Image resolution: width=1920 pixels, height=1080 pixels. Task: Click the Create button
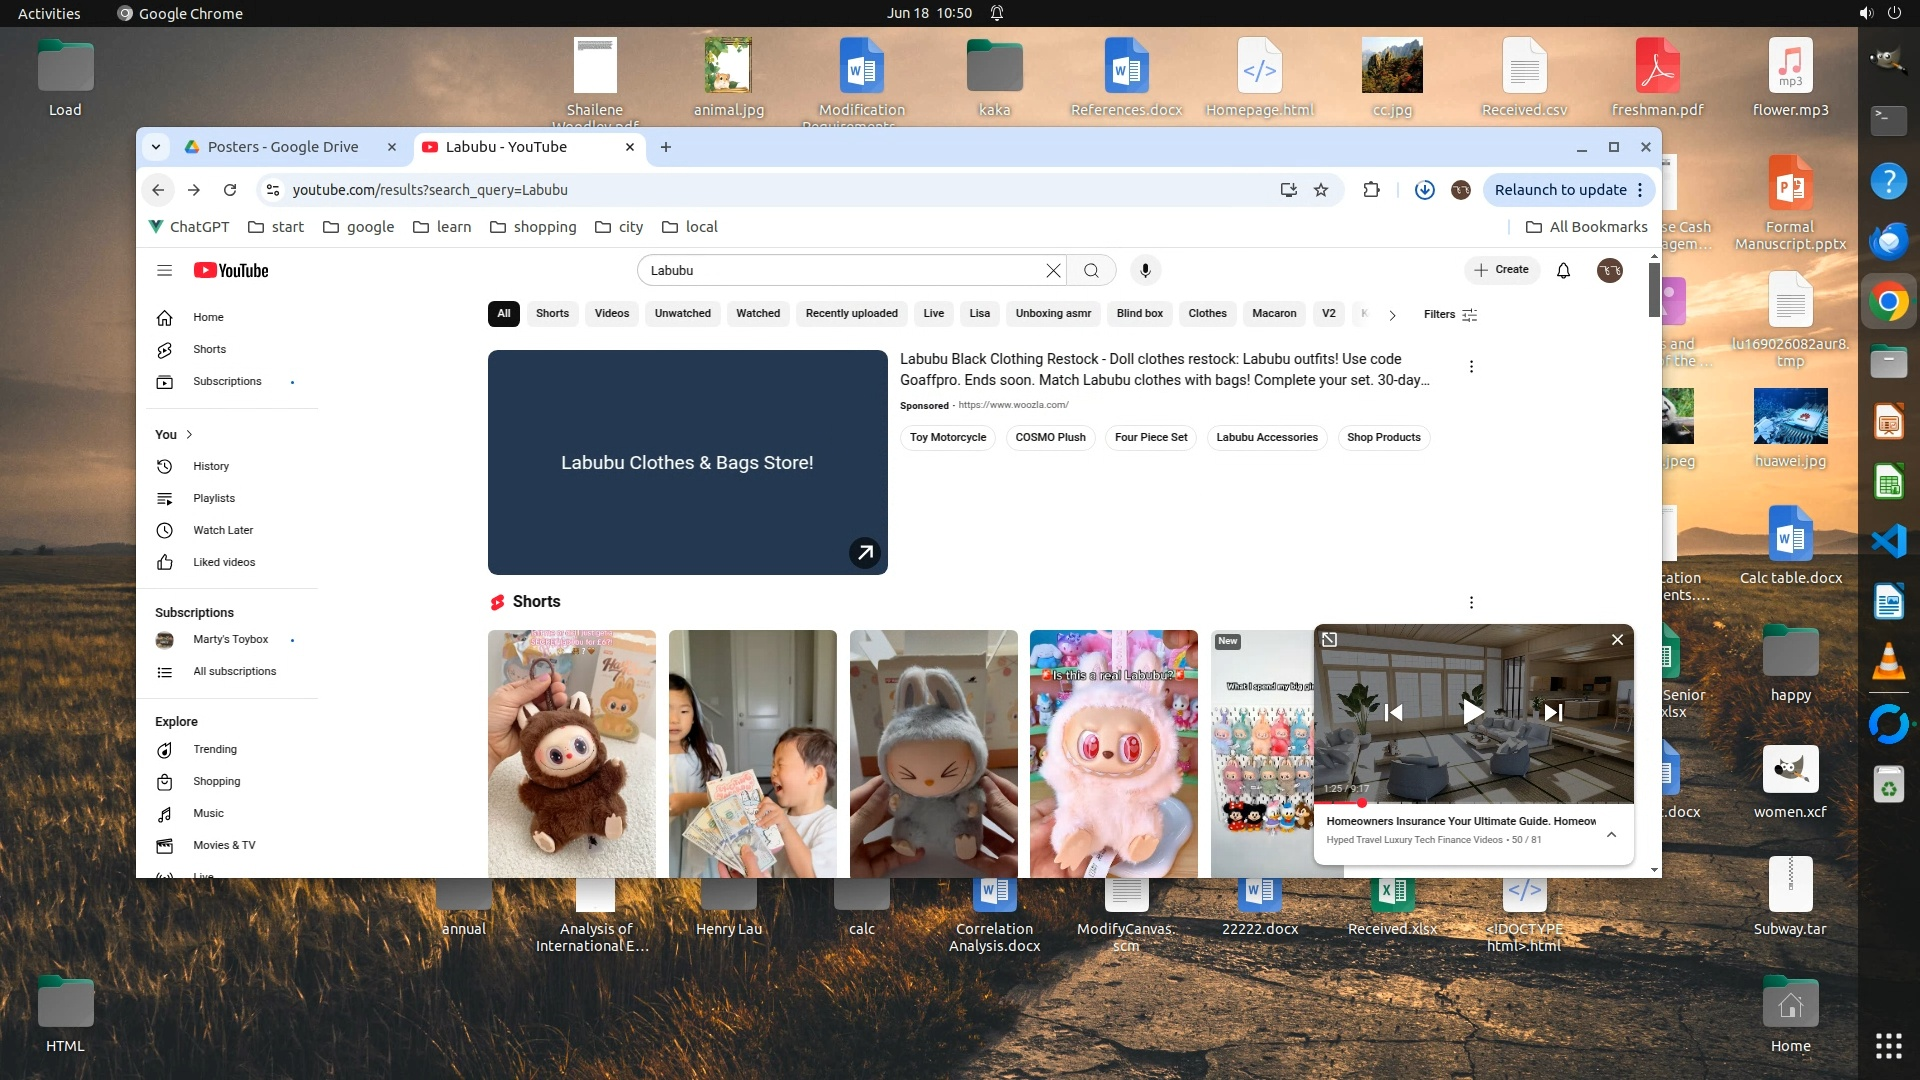pyautogui.click(x=1501, y=270)
